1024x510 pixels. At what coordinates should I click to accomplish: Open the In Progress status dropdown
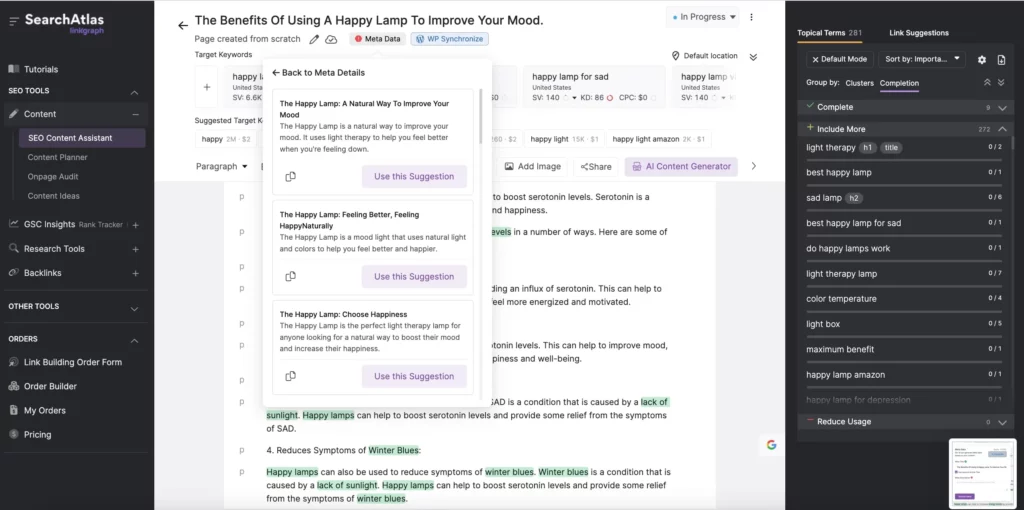pos(703,17)
